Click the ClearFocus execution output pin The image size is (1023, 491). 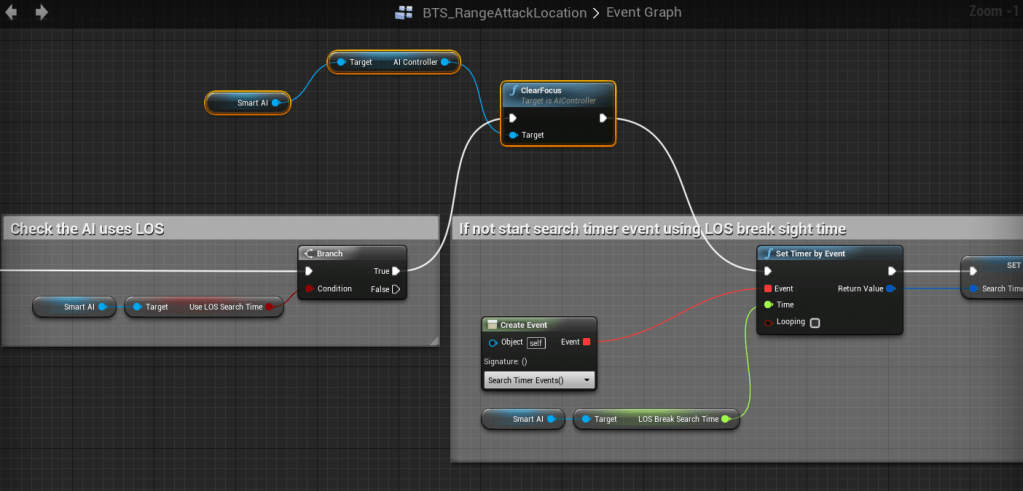coord(603,118)
